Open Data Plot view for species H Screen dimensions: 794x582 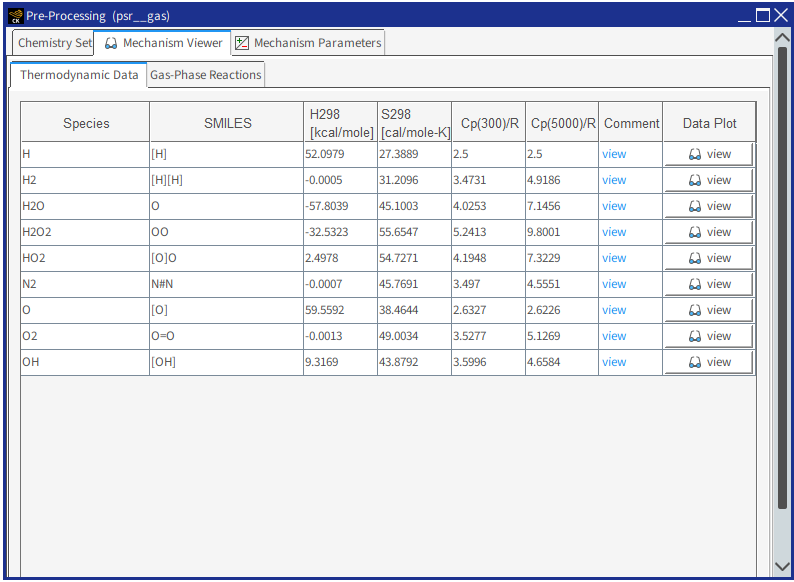click(x=709, y=154)
